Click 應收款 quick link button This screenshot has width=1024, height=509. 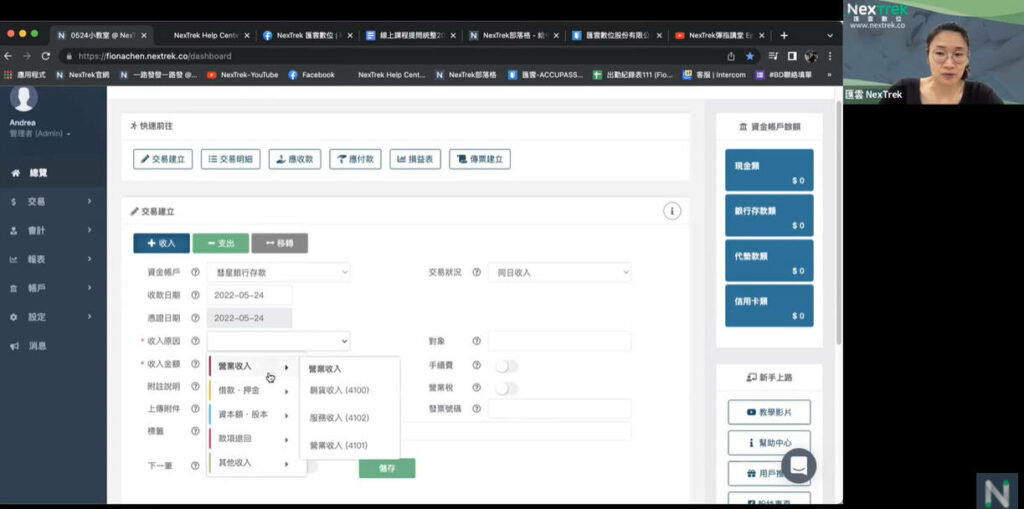[295, 159]
